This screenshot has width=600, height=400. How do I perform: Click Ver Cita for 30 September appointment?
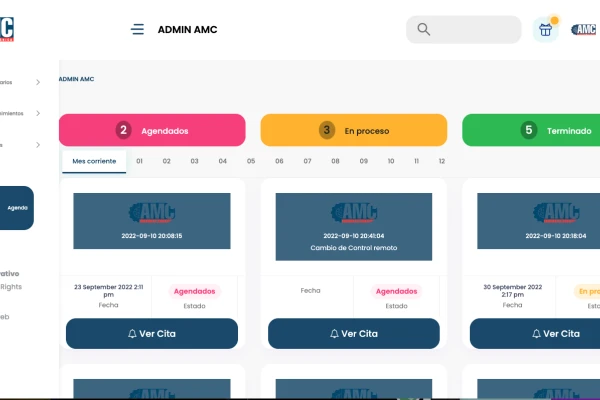[x=535, y=333]
